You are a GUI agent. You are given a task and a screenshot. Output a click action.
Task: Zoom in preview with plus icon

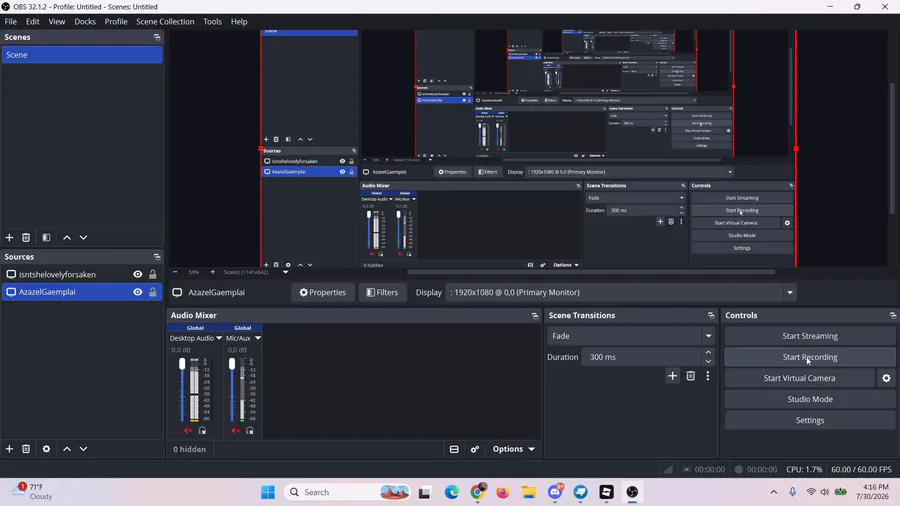[212, 272]
